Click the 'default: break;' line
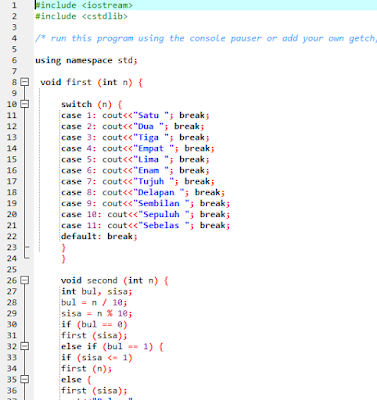Viewport: 377px width, 400px height. click(99, 236)
